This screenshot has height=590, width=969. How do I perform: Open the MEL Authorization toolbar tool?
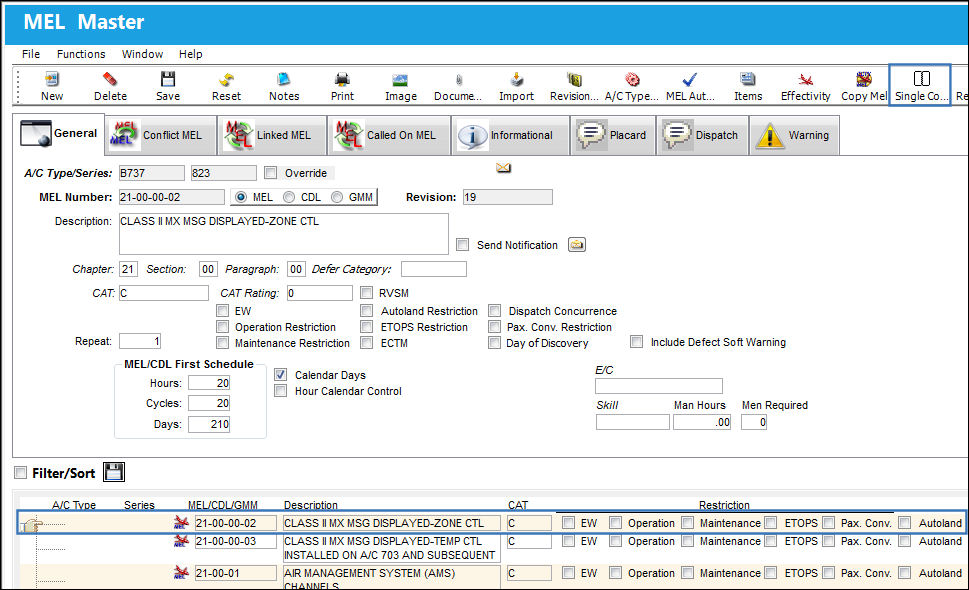coord(690,86)
